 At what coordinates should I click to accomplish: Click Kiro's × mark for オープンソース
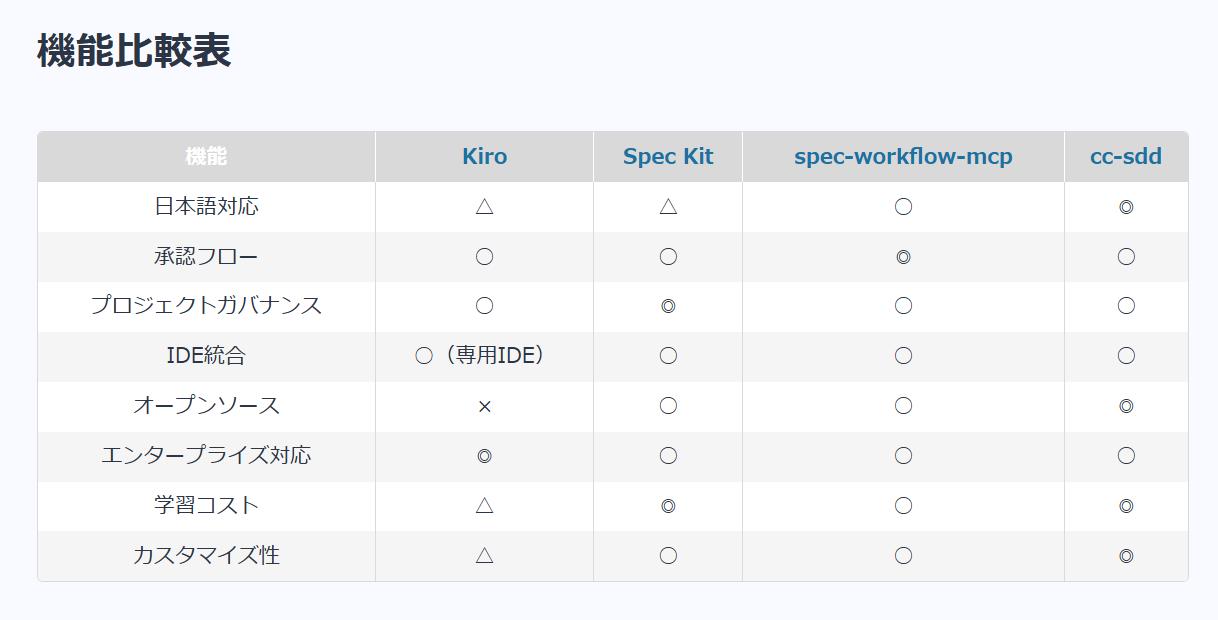click(484, 406)
